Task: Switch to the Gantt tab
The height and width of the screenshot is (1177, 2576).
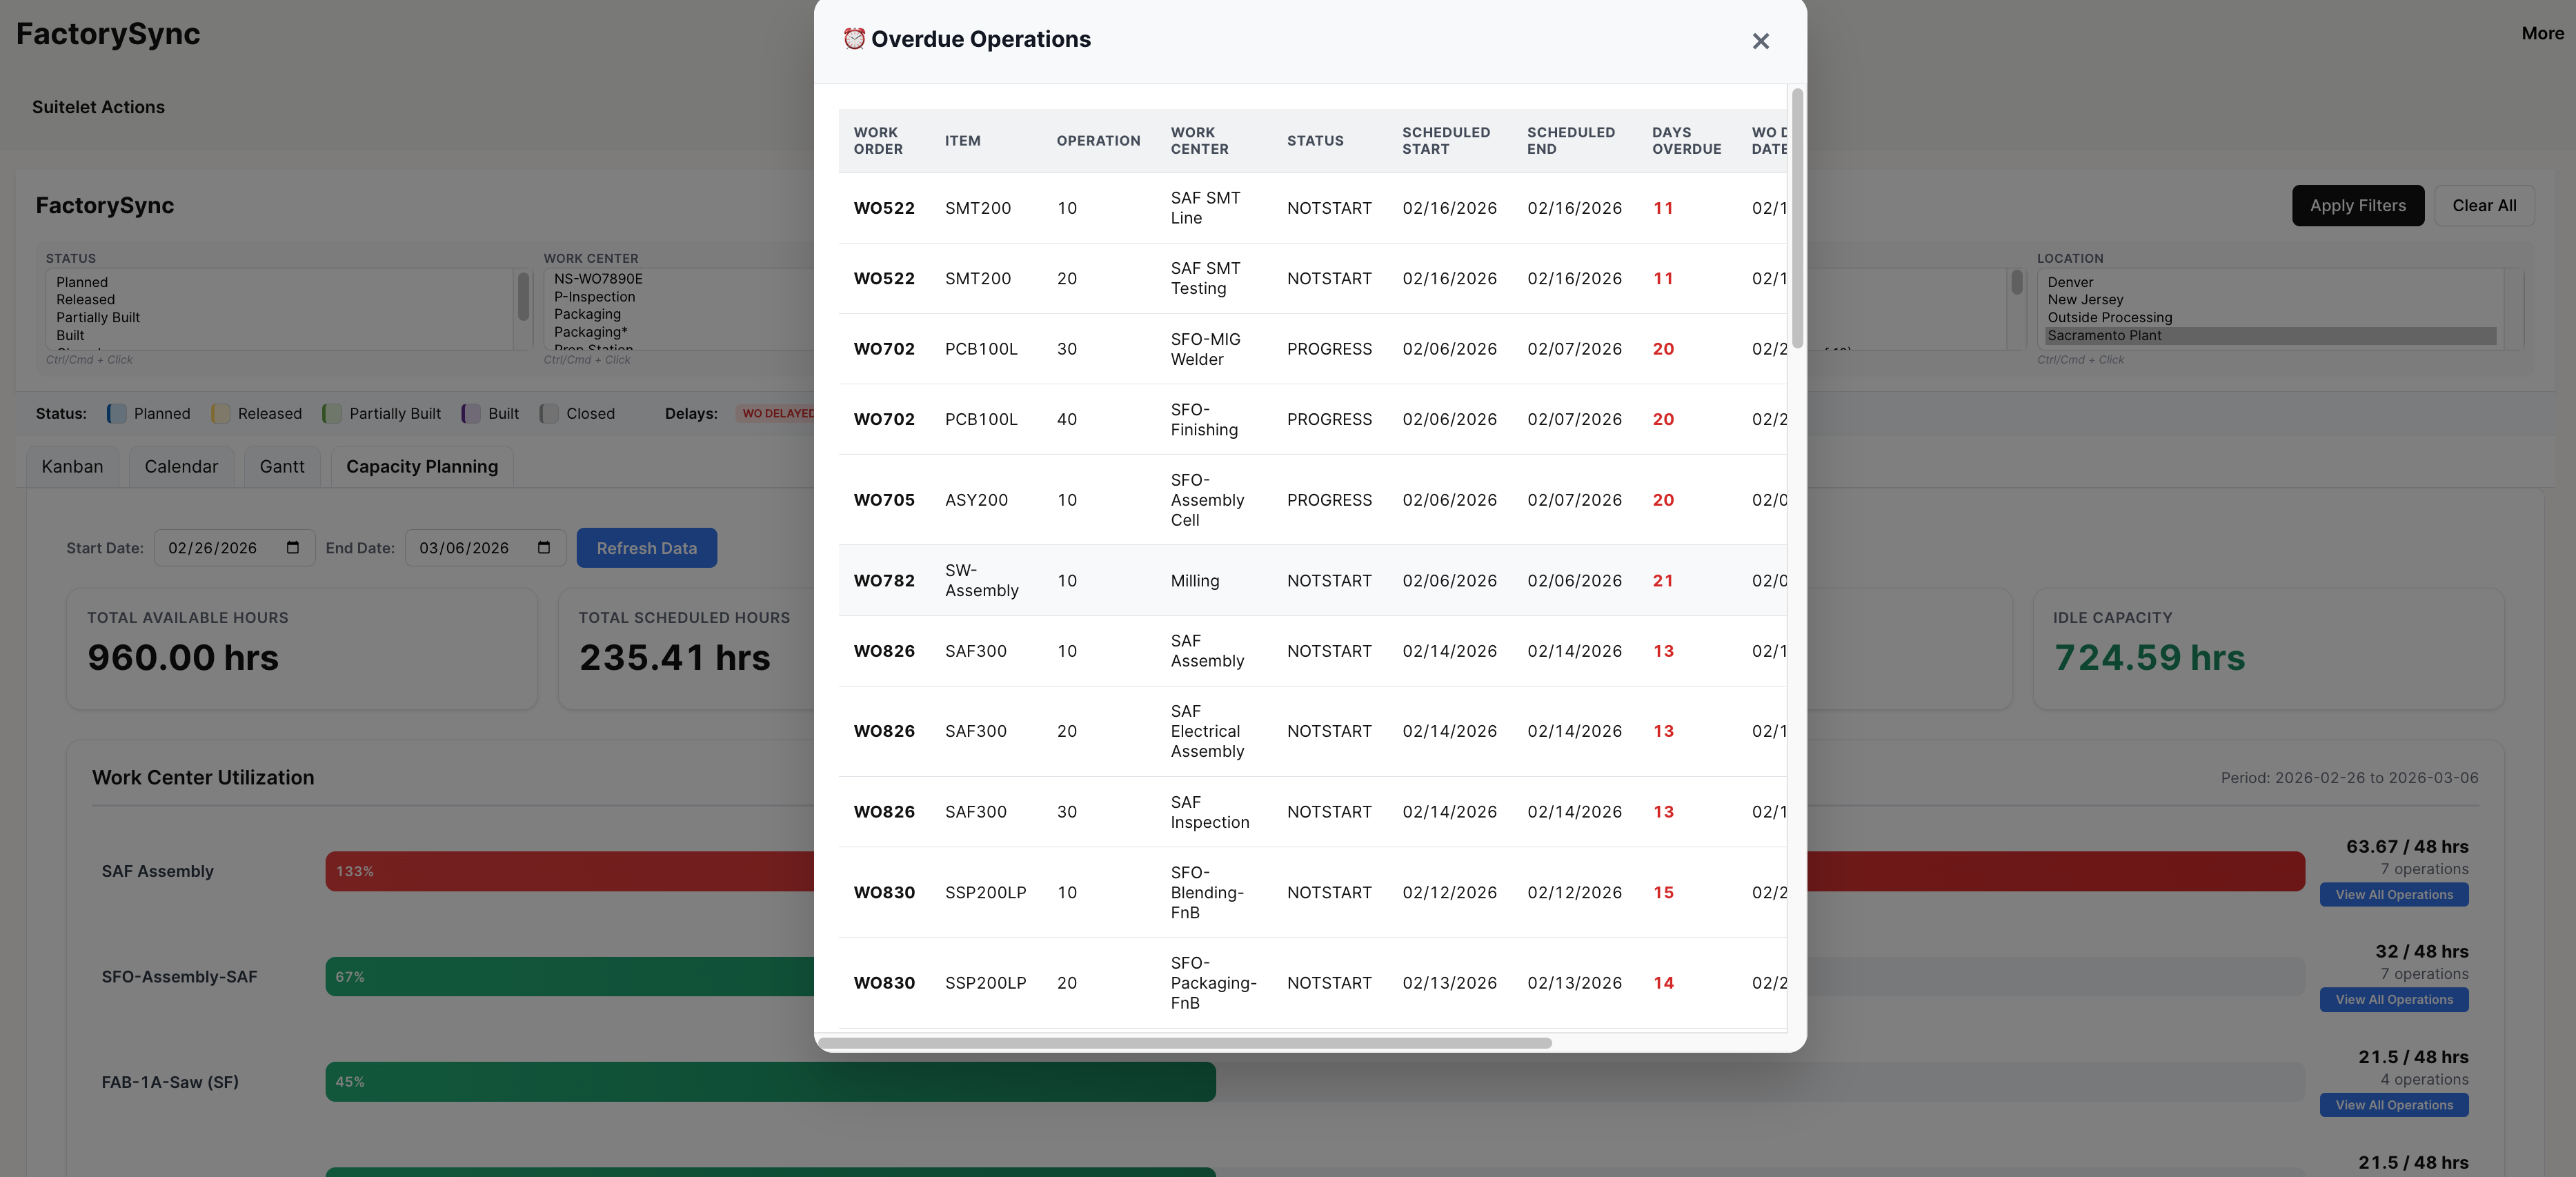Action: tap(281, 466)
